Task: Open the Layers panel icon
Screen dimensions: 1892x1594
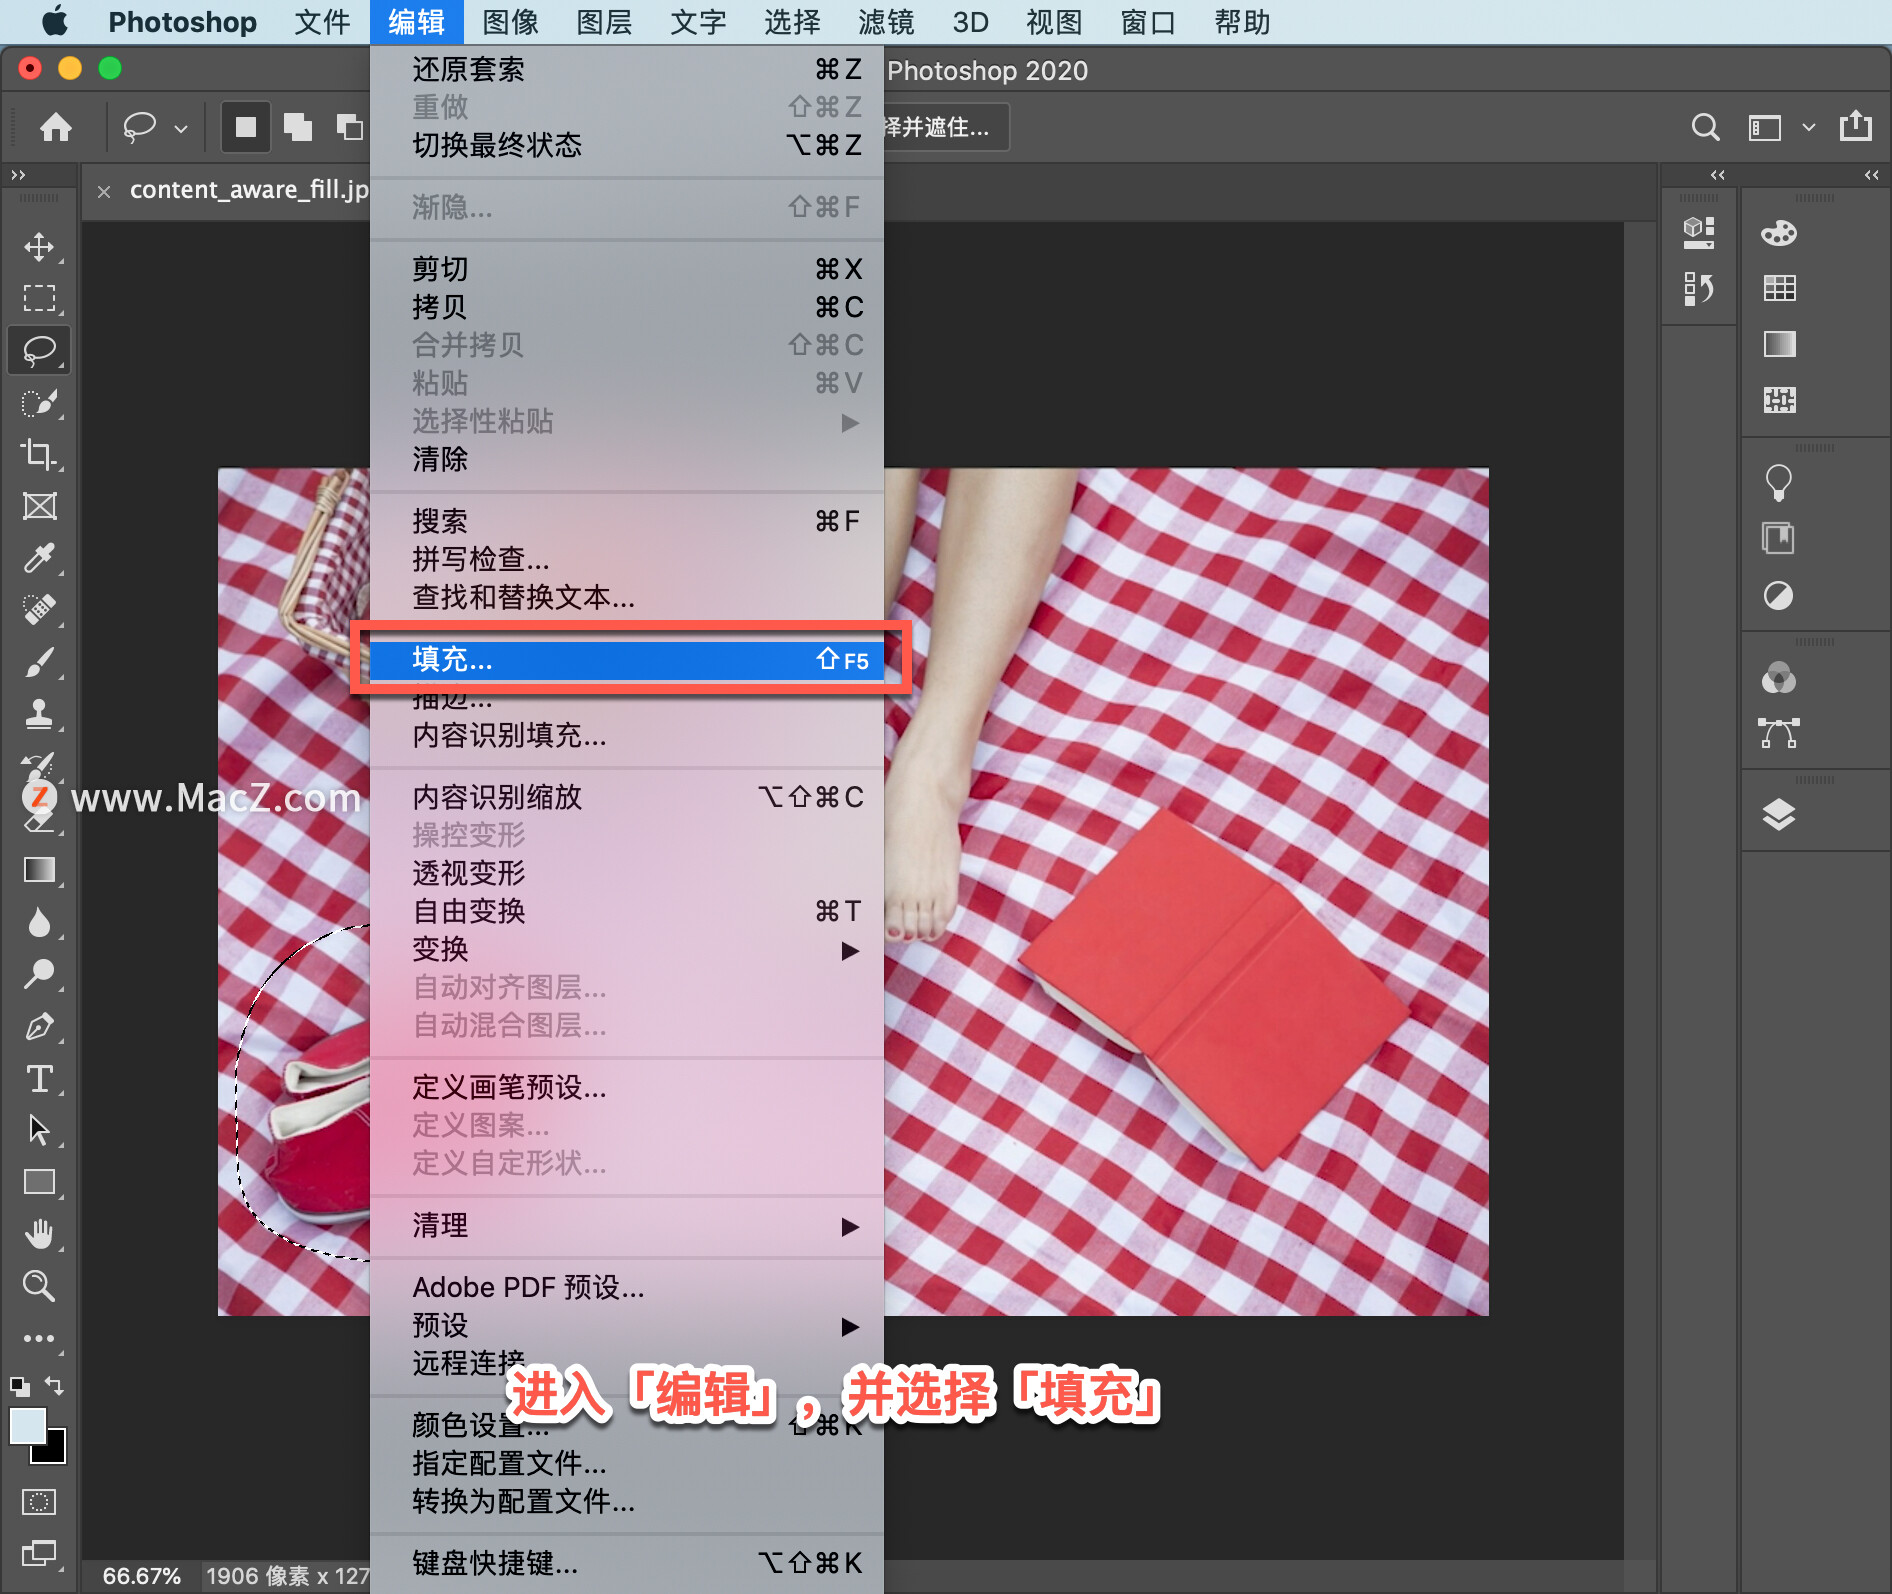Action: coord(1779,815)
